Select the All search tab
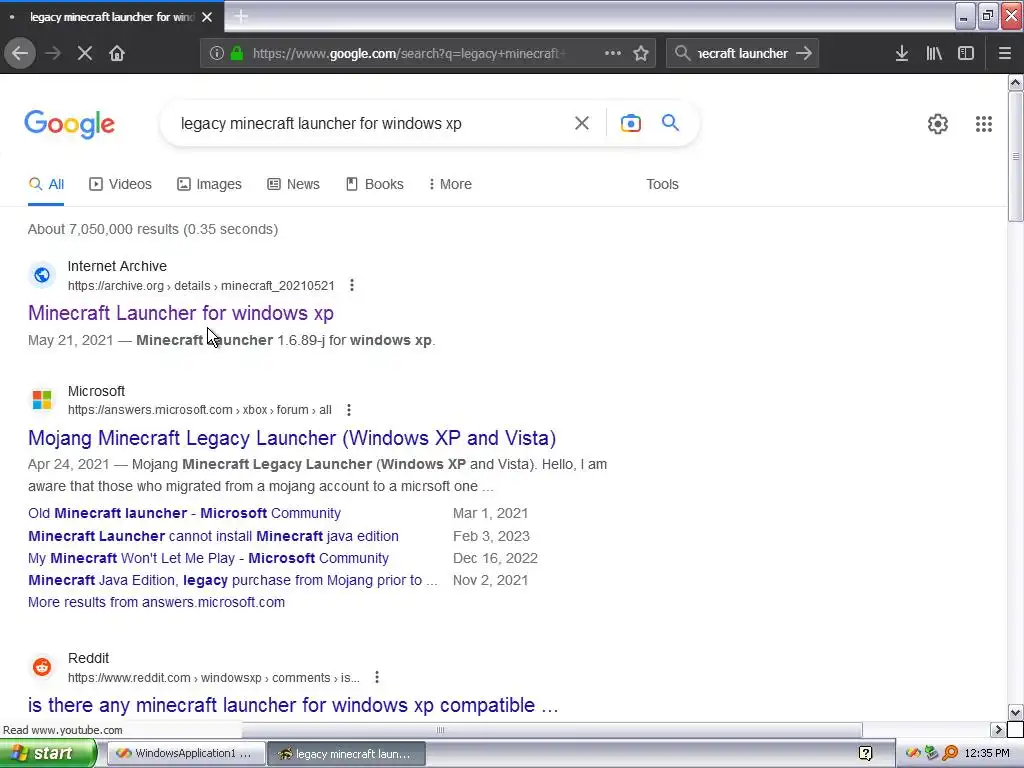 [x=46, y=184]
